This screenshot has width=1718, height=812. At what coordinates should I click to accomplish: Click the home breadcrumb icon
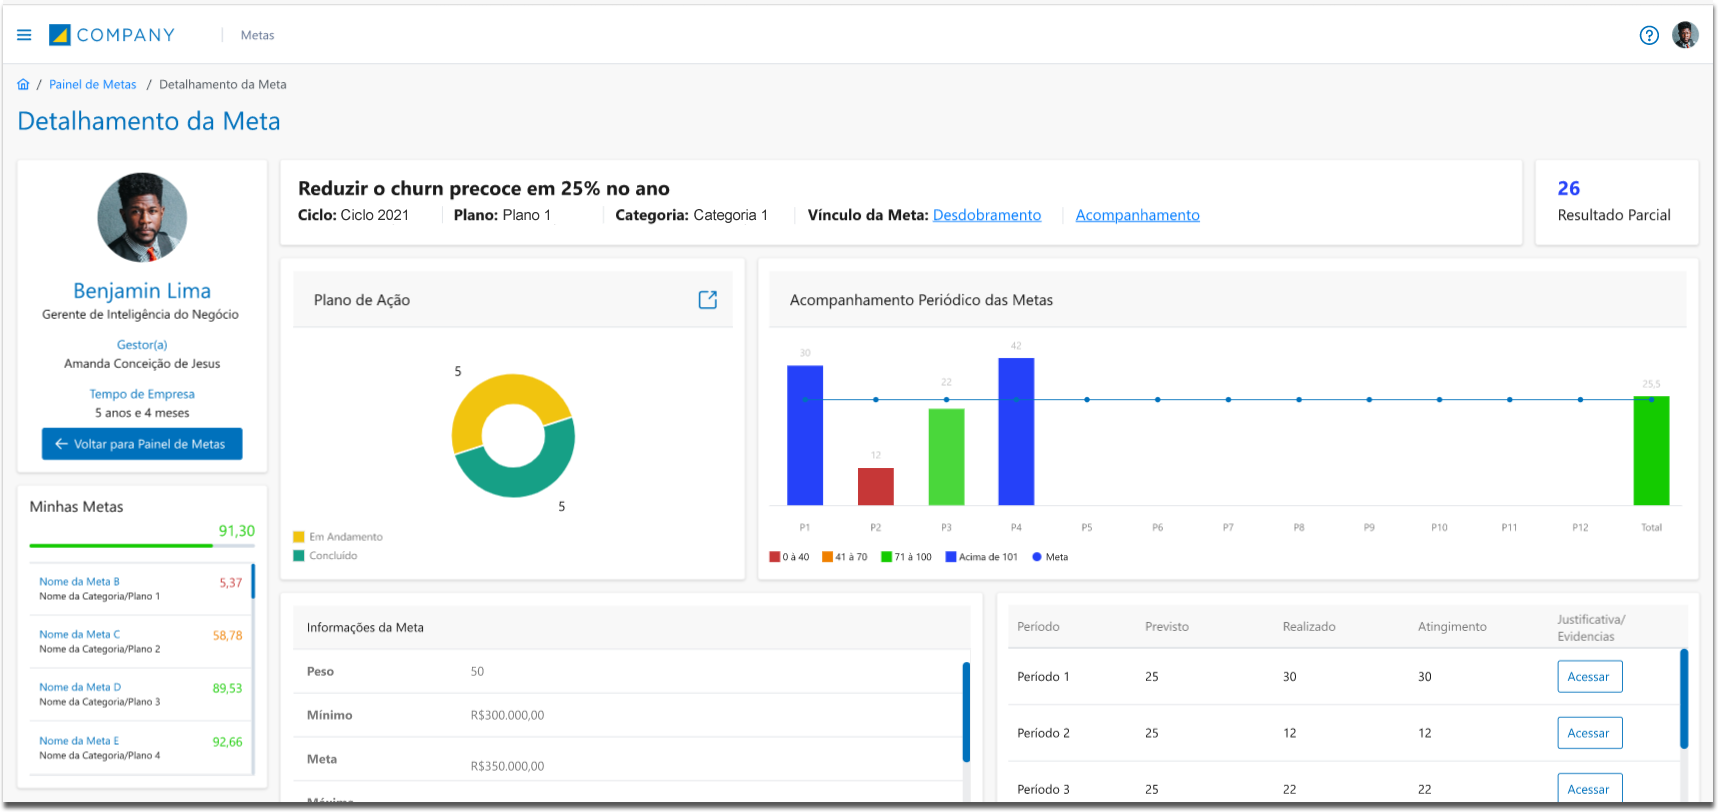tap(23, 85)
